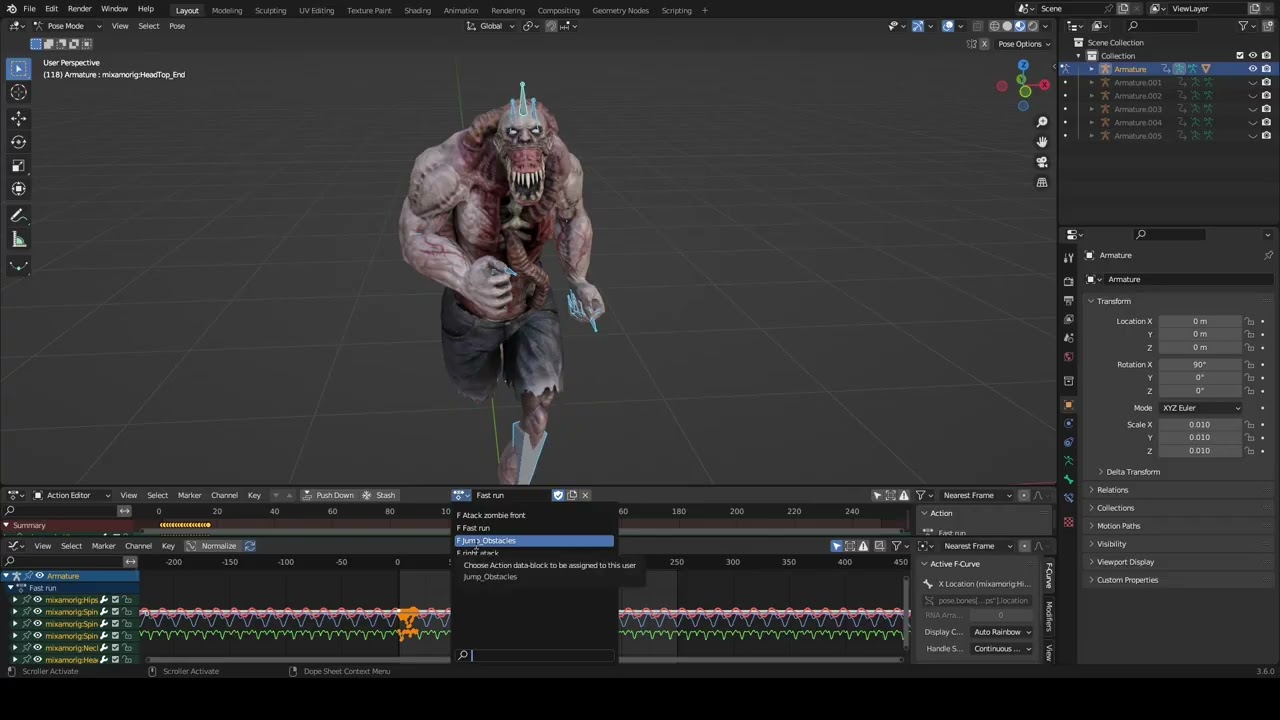Viewport: 1280px width, 720px height.
Task: Open the action browse dropdown icon
Action: [461, 495]
